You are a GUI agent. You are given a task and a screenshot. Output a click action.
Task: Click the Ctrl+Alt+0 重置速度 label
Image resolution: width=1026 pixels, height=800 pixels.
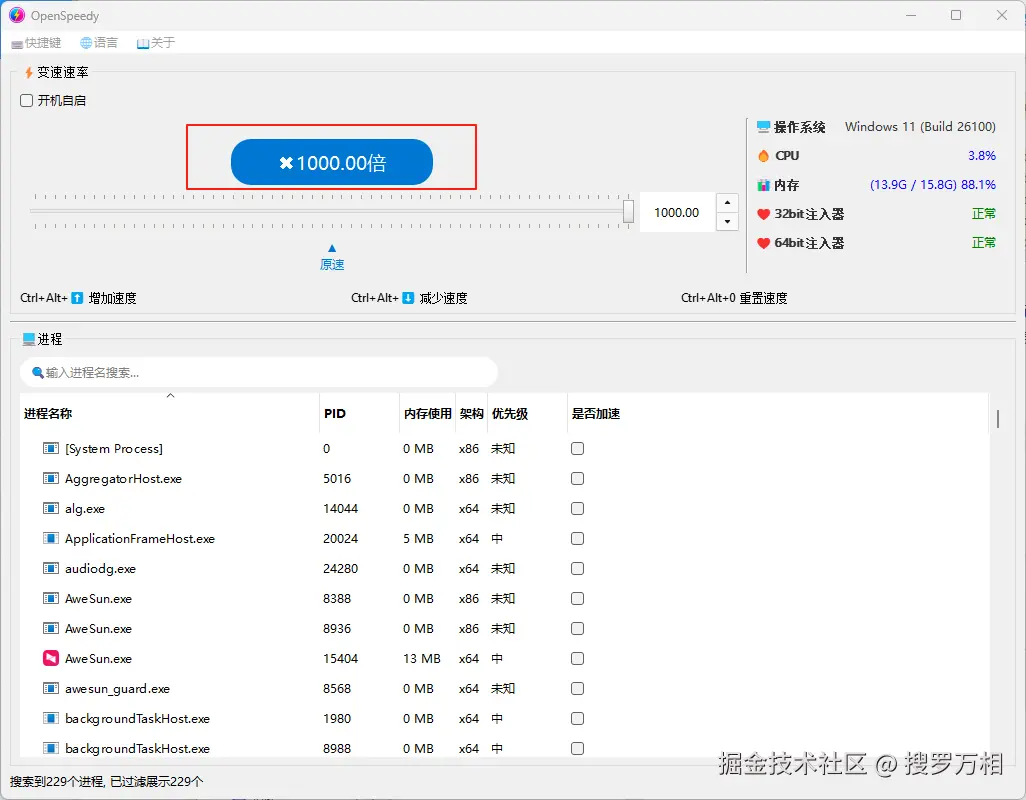734,298
